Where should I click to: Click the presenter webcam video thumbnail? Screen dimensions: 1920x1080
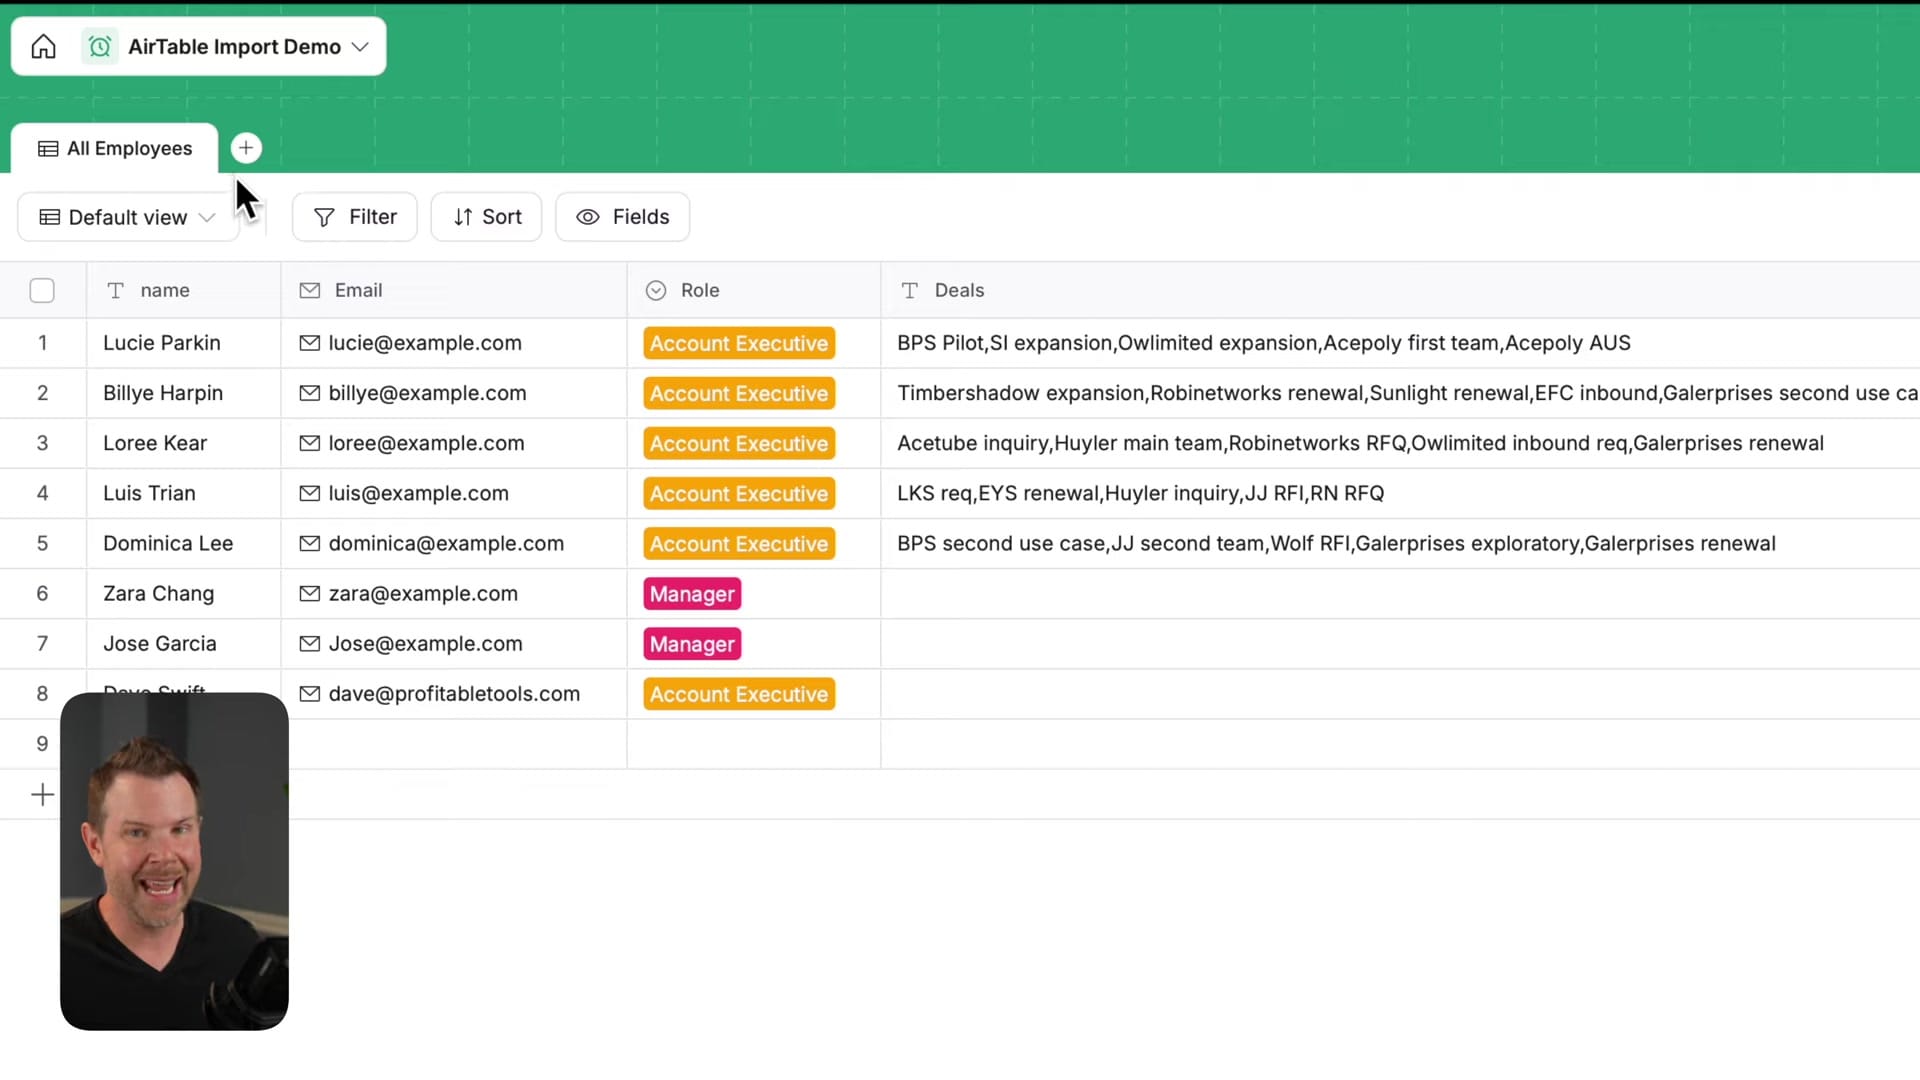point(174,861)
